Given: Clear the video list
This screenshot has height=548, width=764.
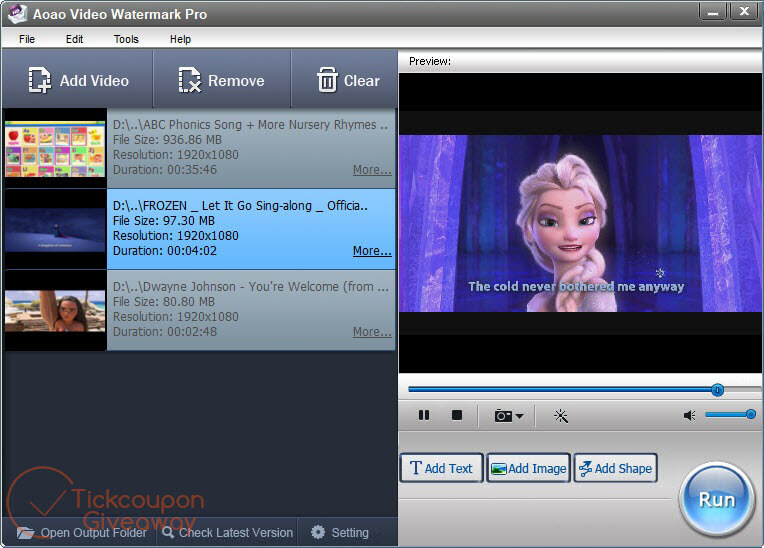Looking at the screenshot, I should [x=347, y=80].
